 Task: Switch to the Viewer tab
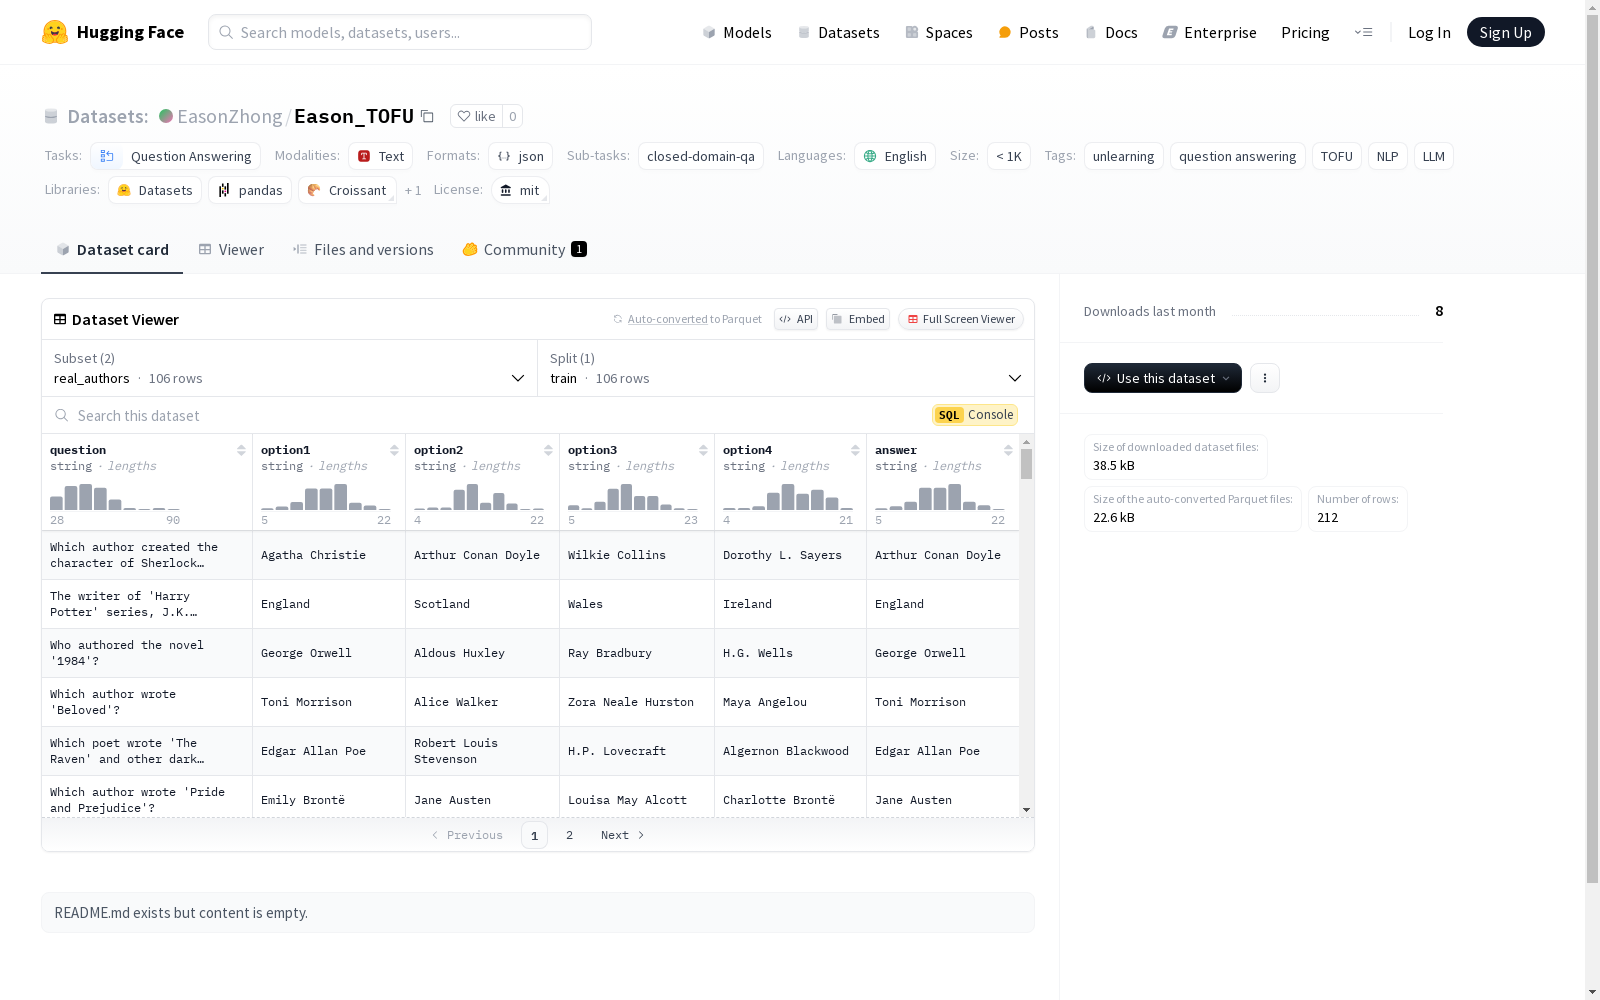tap(231, 250)
